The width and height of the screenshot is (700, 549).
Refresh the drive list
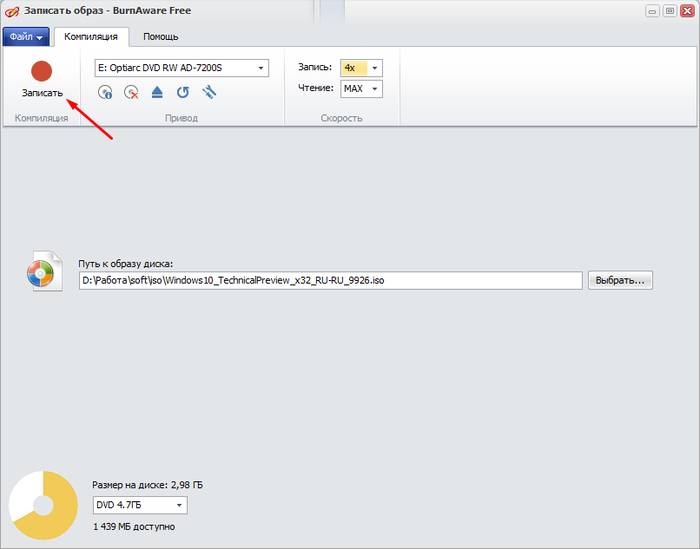(183, 92)
